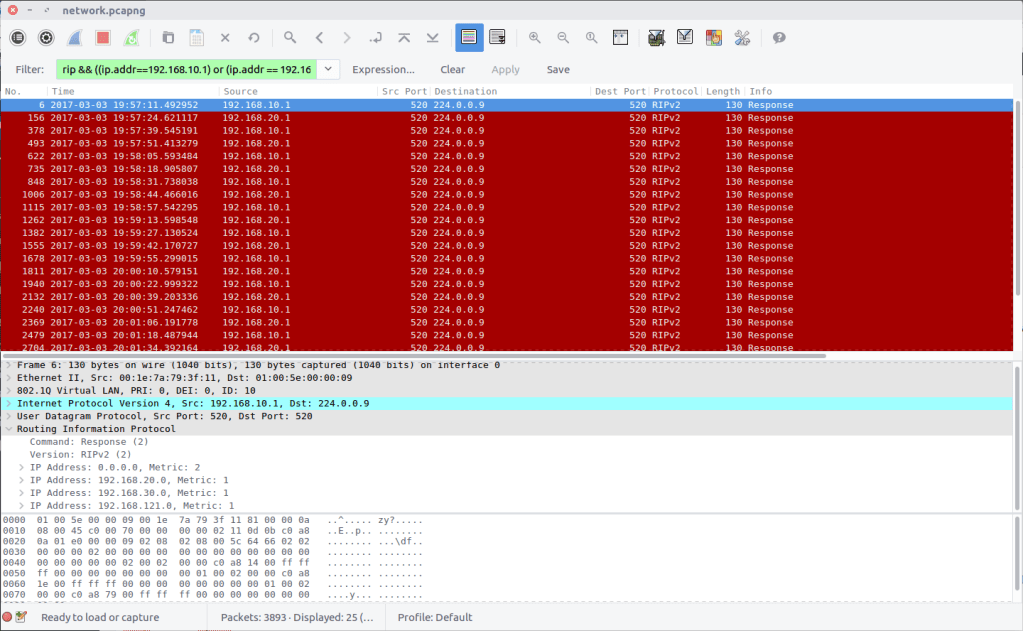Toggle auto scroll during live capture
Viewport: 1023px width, 631px height.
497,38
